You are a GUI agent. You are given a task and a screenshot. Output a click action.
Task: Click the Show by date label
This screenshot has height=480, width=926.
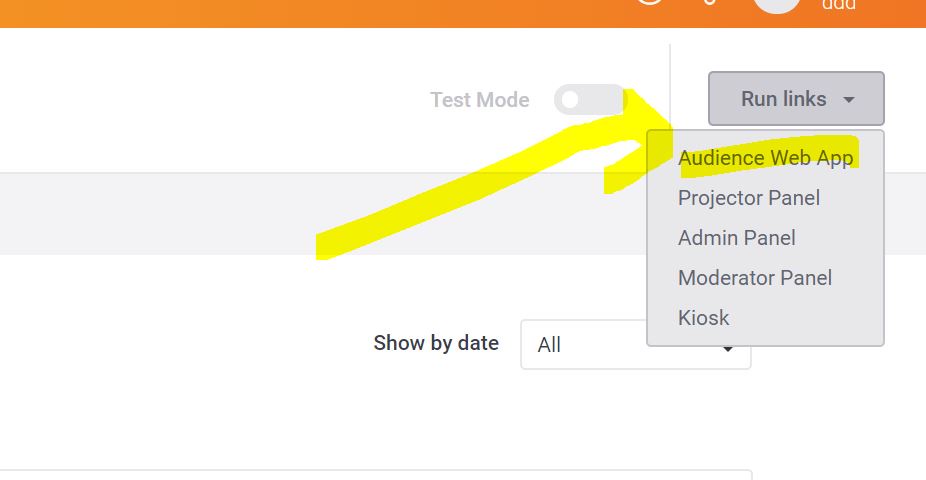point(435,343)
